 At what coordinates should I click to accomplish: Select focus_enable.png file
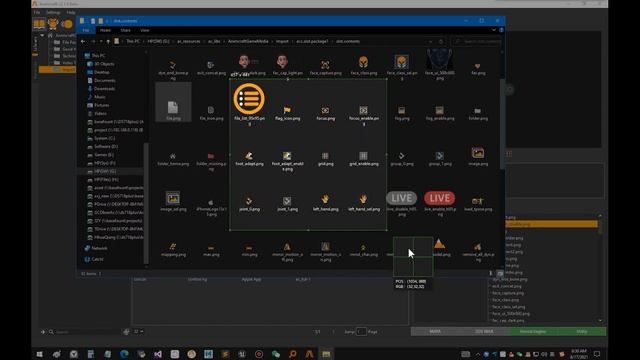[364, 115]
